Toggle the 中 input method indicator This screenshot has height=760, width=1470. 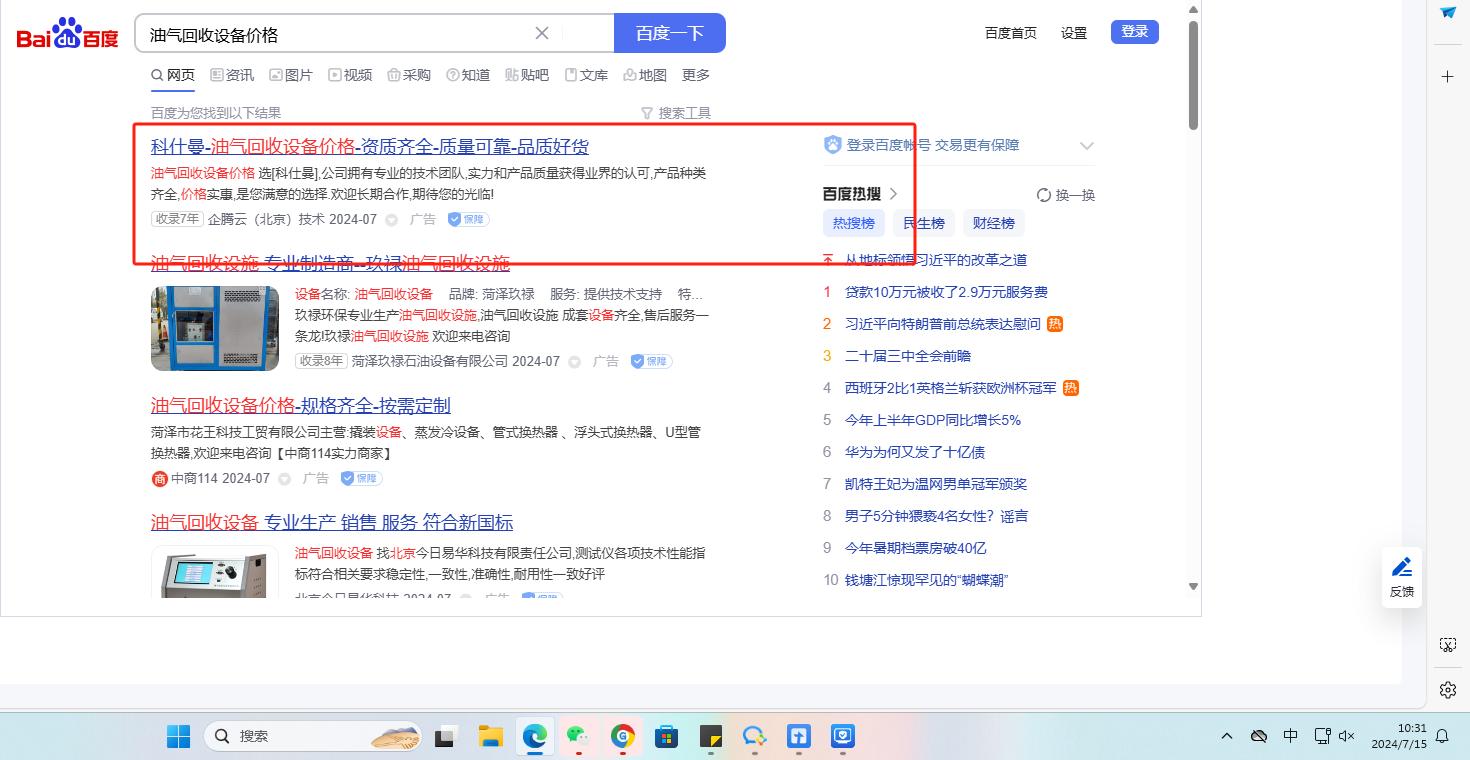1290,736
